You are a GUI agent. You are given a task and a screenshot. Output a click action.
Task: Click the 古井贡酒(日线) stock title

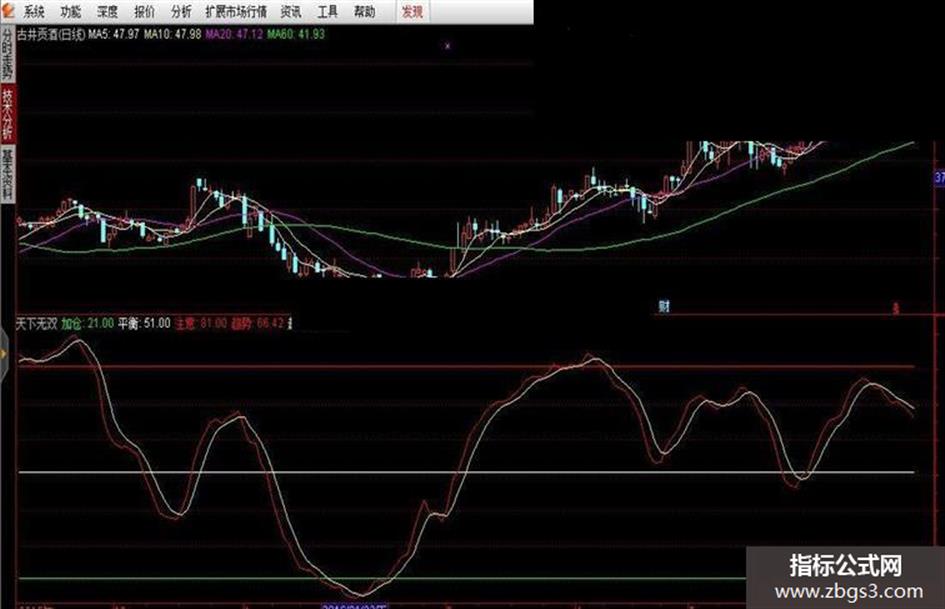(51, 34)
